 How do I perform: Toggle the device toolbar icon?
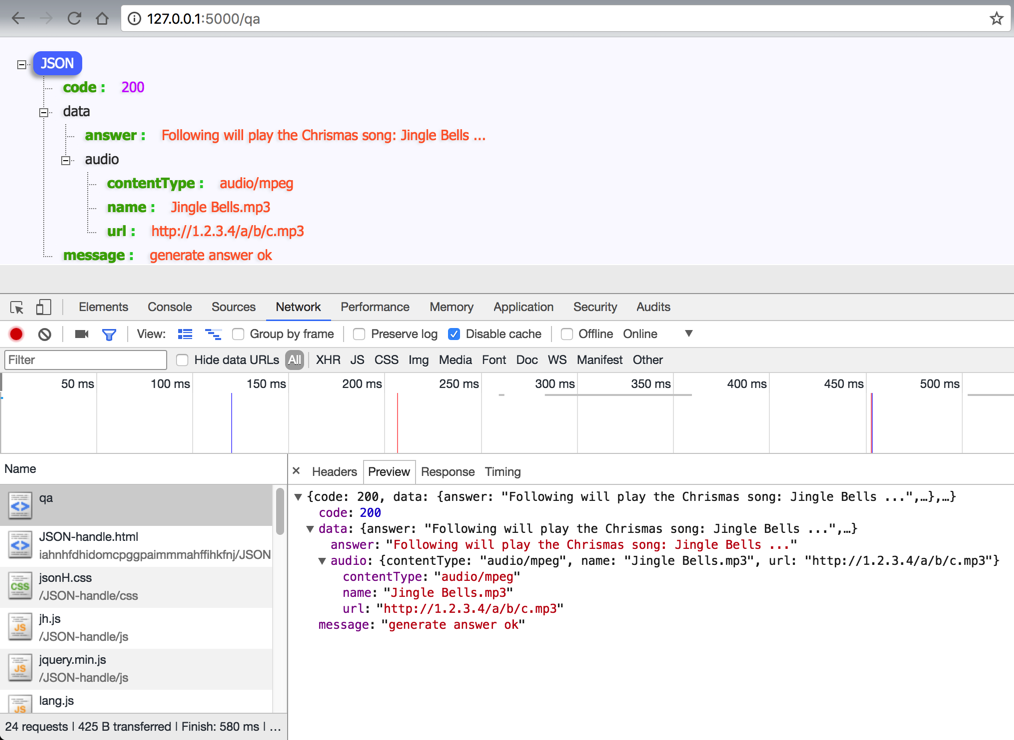[x=43, y=307]
